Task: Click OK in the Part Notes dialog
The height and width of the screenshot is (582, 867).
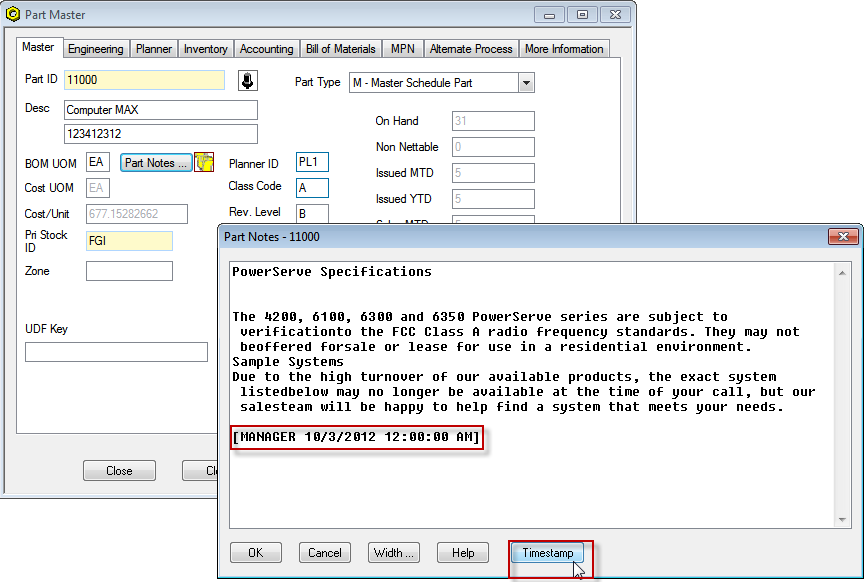Action: tap(255, 553)
